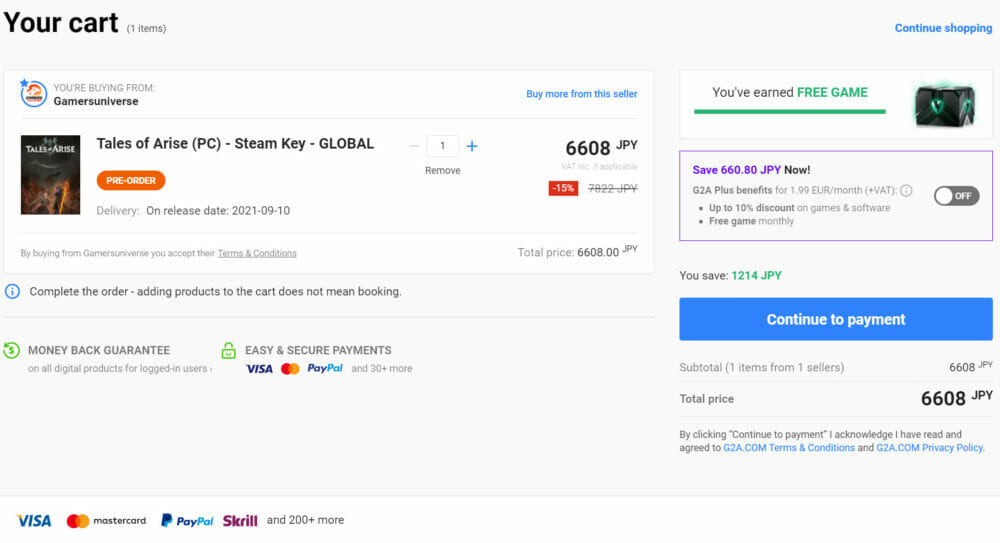Click the Tales of Arise cover thumbnail

click(50, 175)
